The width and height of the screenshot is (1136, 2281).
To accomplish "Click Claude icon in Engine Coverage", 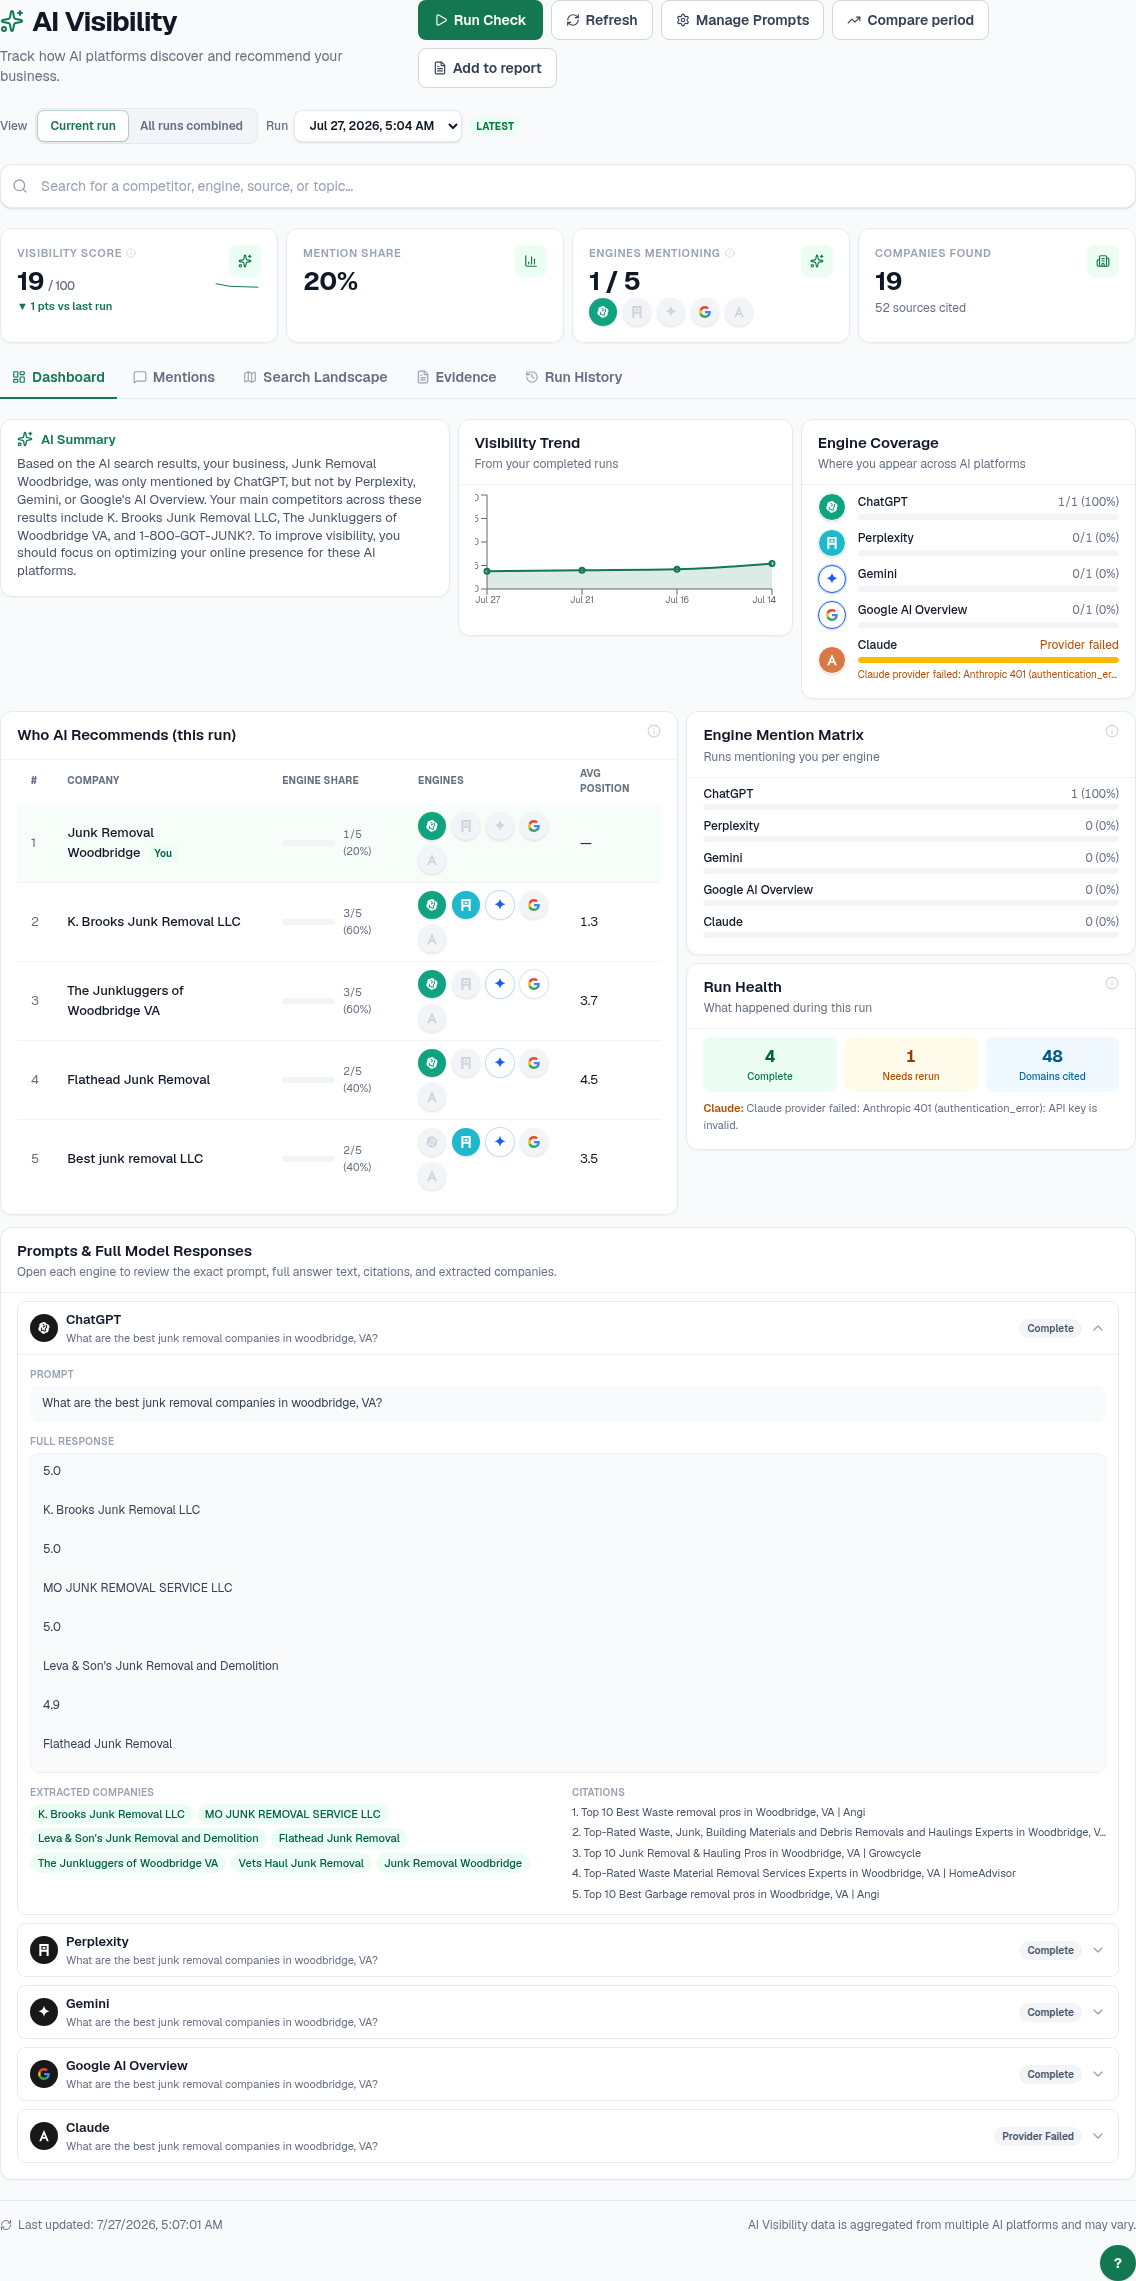I will (832, 660).
